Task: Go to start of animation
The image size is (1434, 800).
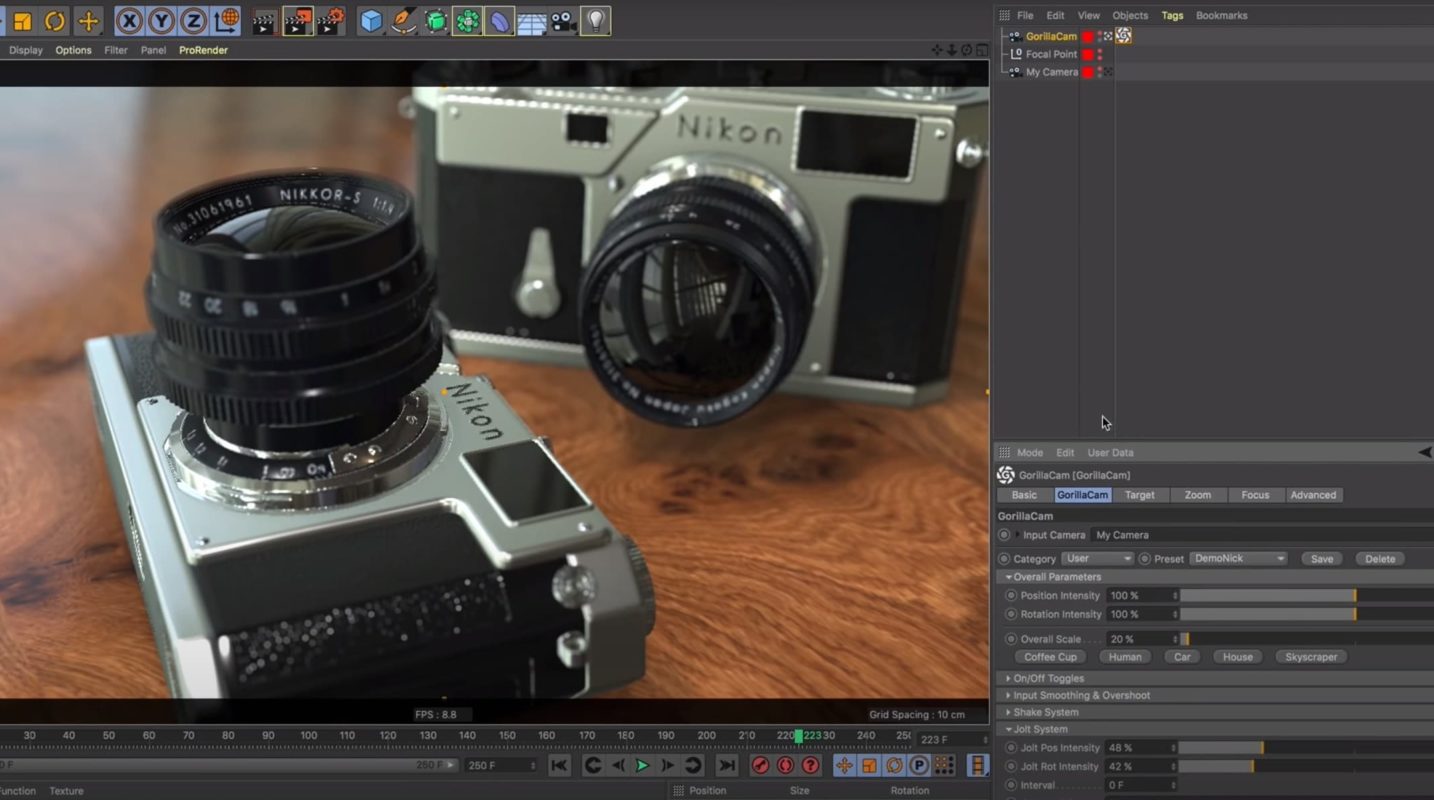Action: [x=559, y=766]
